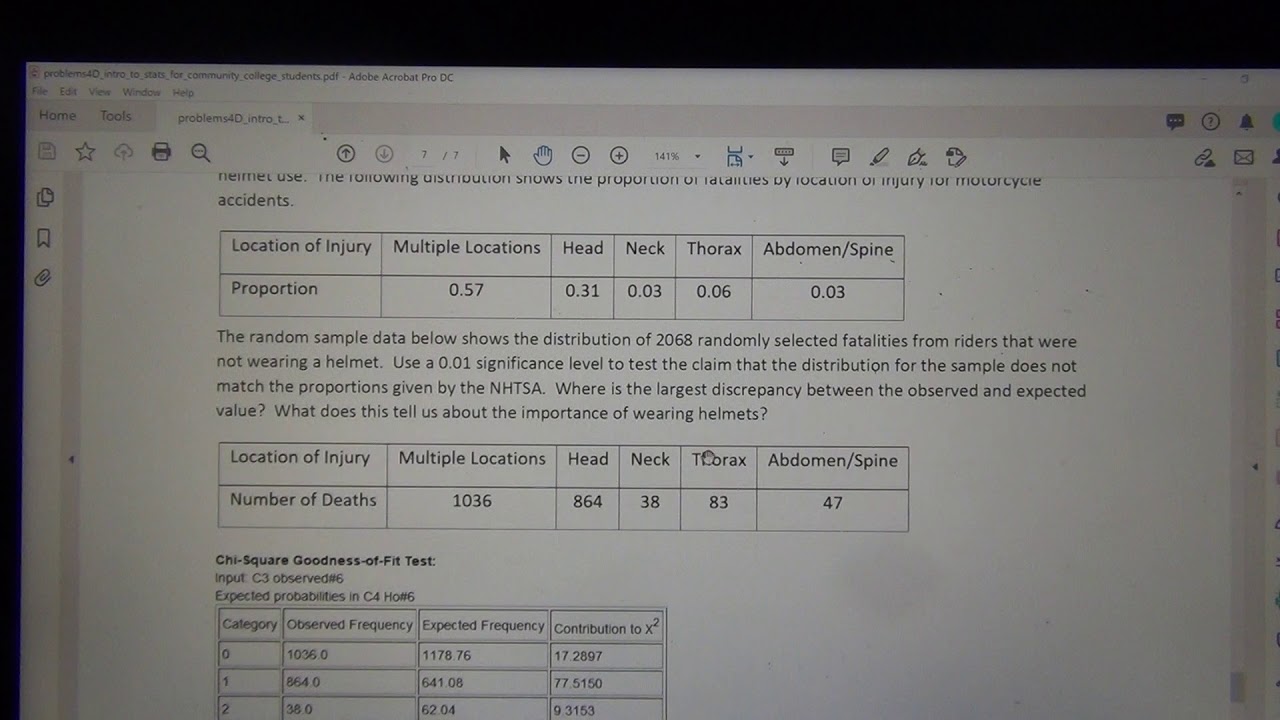Zoom in with the plus icon

point(619,156)
